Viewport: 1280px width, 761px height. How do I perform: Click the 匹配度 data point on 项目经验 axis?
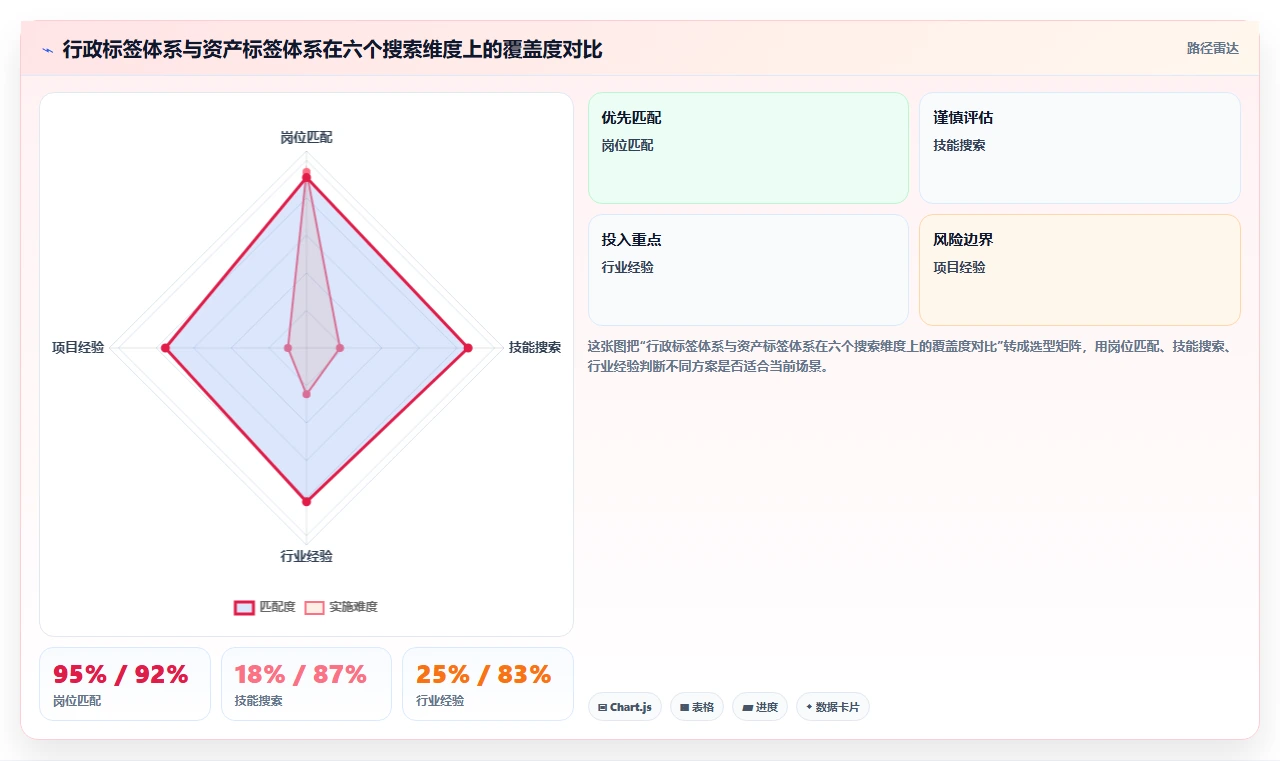[165, 348]
